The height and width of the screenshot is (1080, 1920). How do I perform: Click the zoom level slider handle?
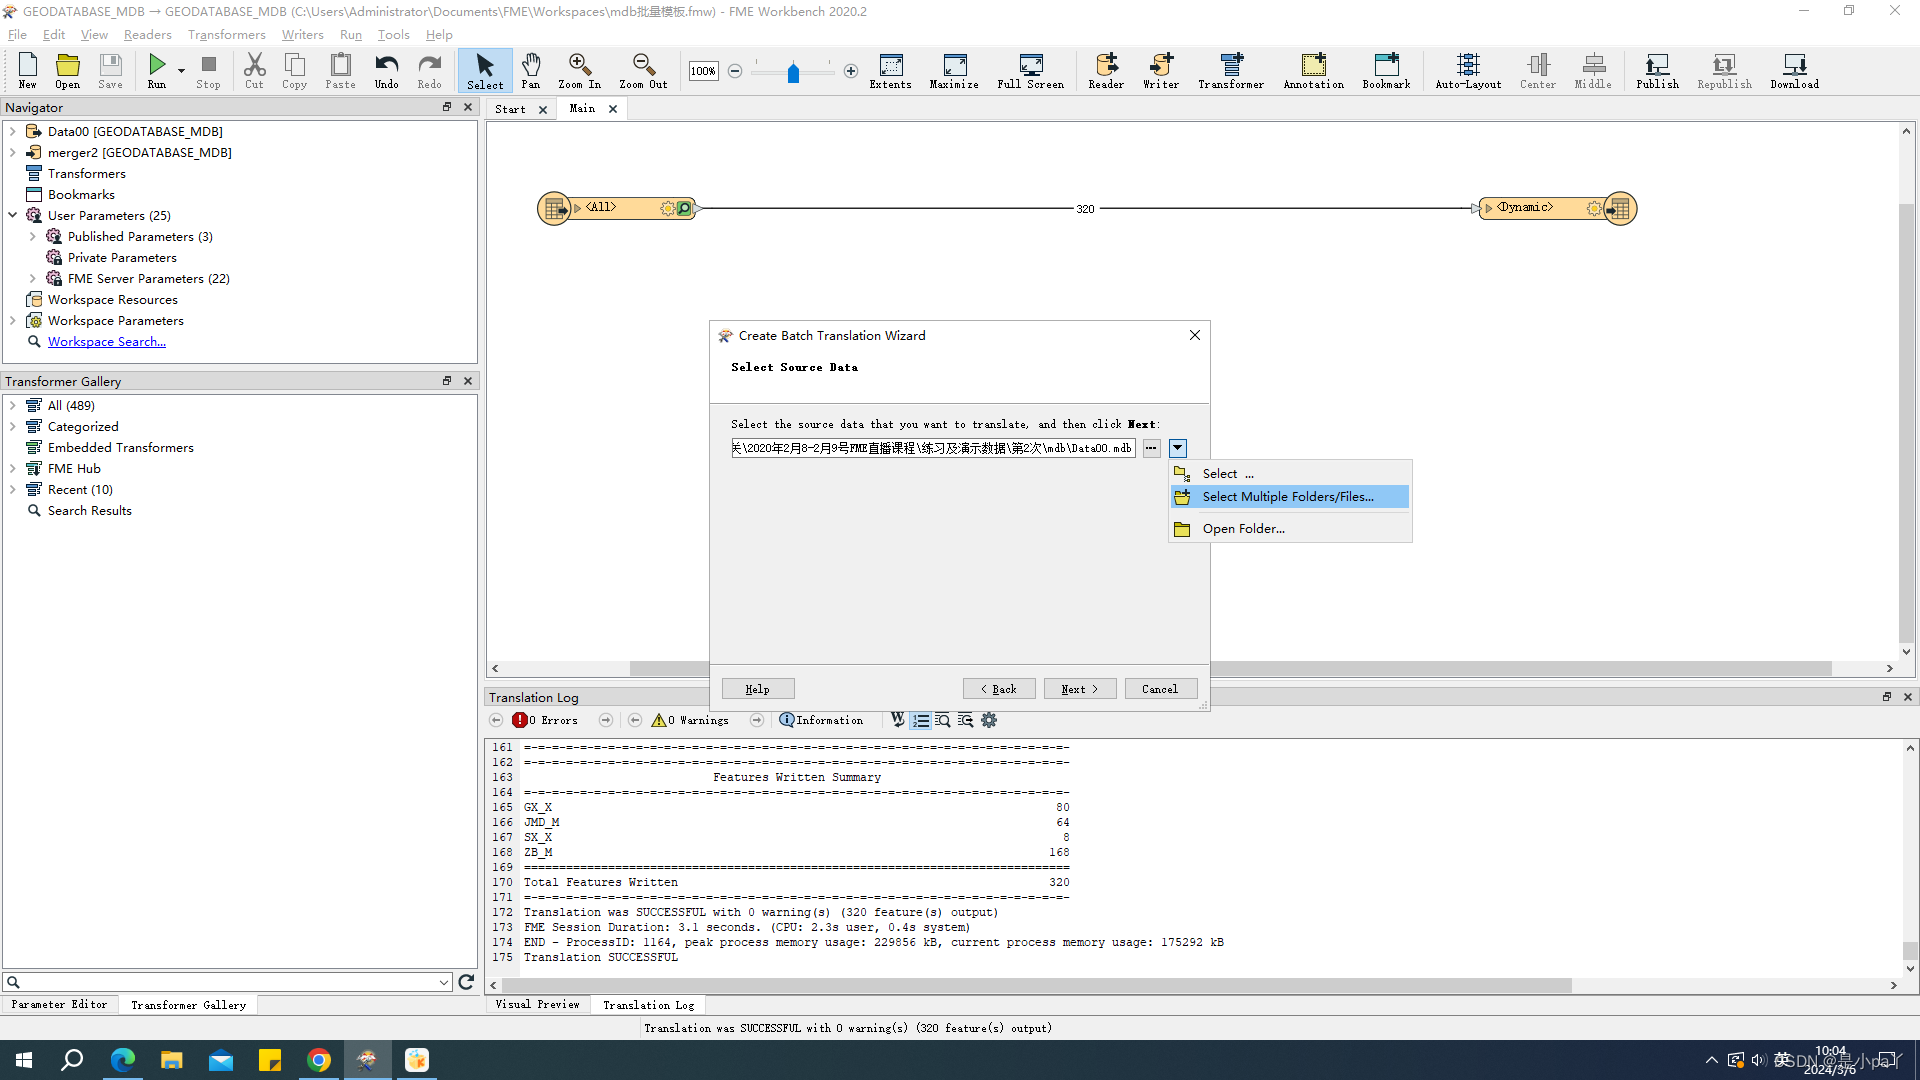793,73
